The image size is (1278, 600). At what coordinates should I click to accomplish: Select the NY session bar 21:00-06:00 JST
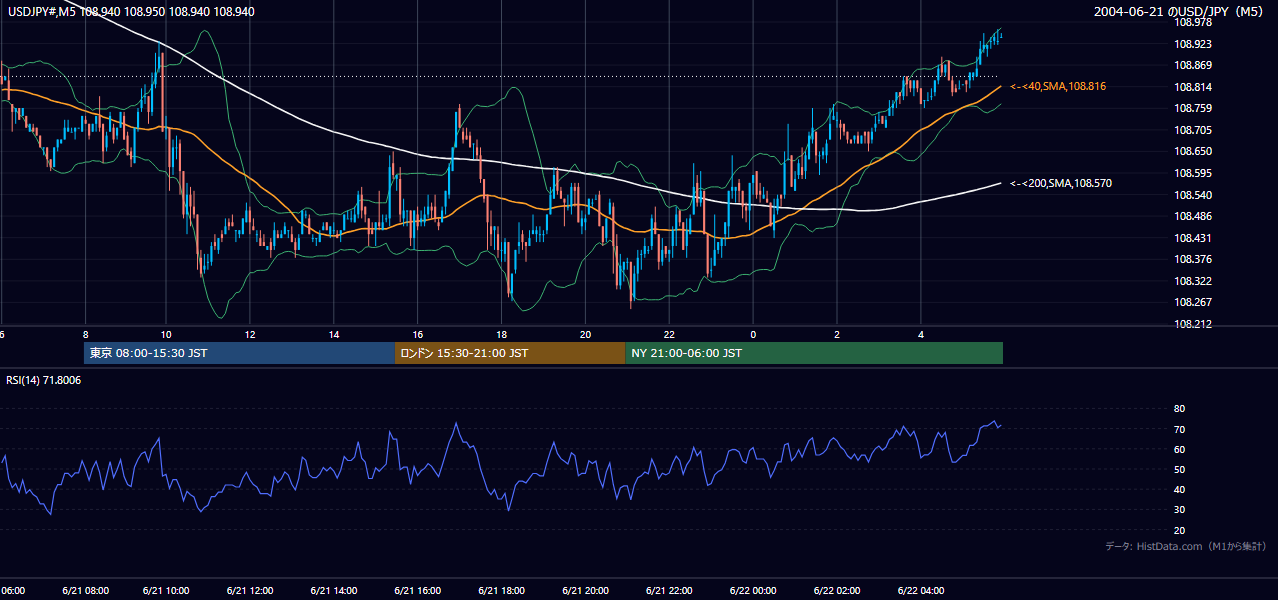pyautogui.click(x=814, y=353)
